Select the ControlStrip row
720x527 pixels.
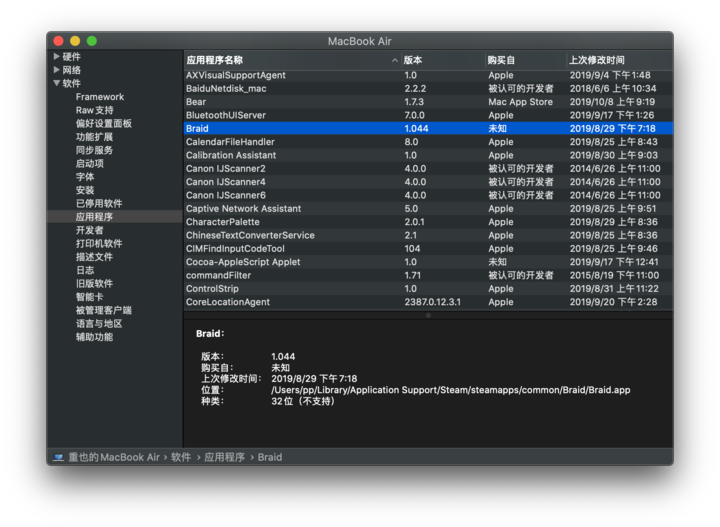(x=428, y=288)
